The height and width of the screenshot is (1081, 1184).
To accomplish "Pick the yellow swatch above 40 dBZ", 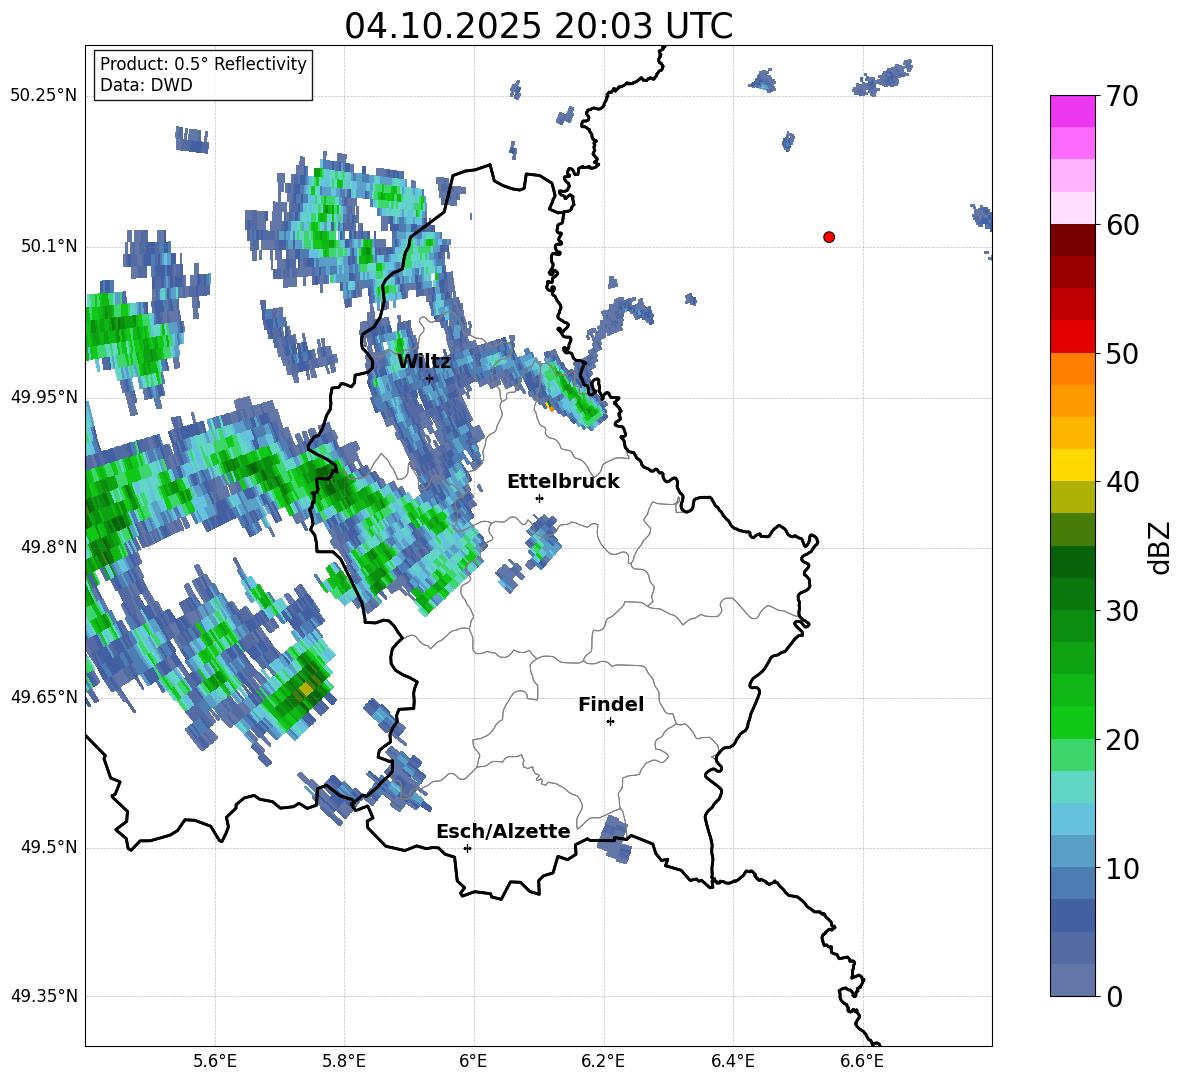I will tap(1072, 465).
